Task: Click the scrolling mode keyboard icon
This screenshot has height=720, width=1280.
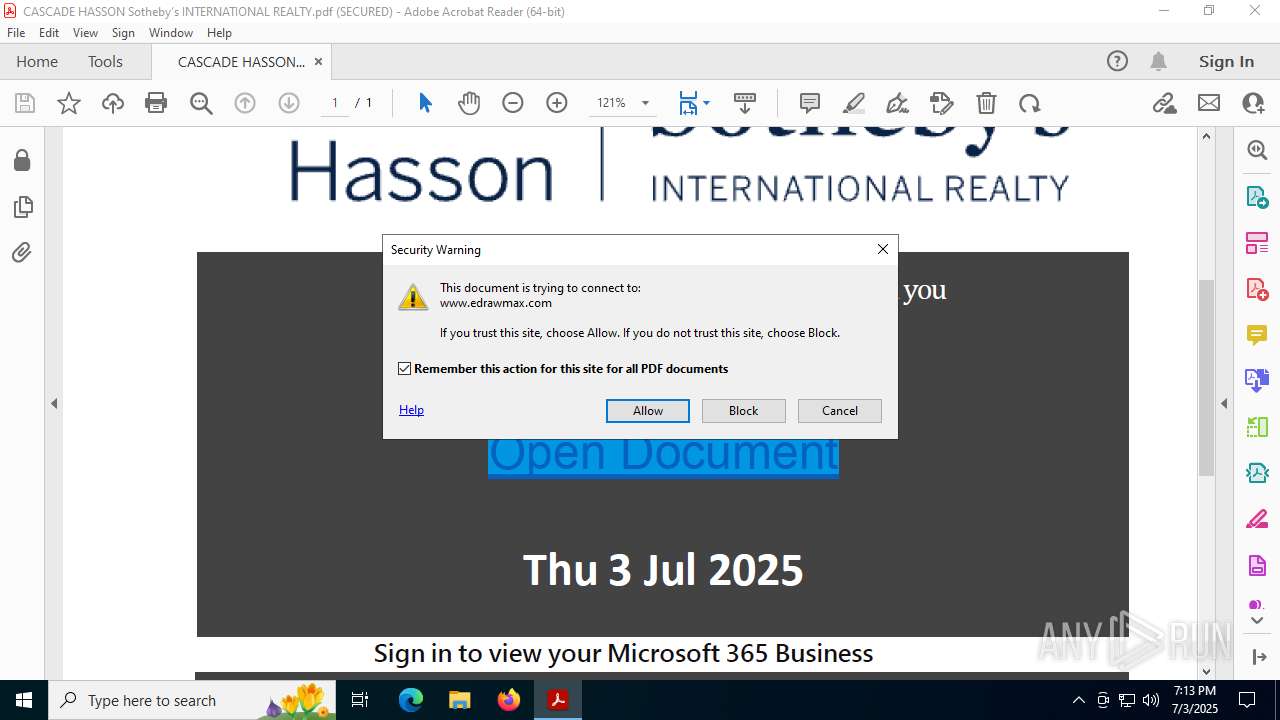Action: tap(745, 103)
